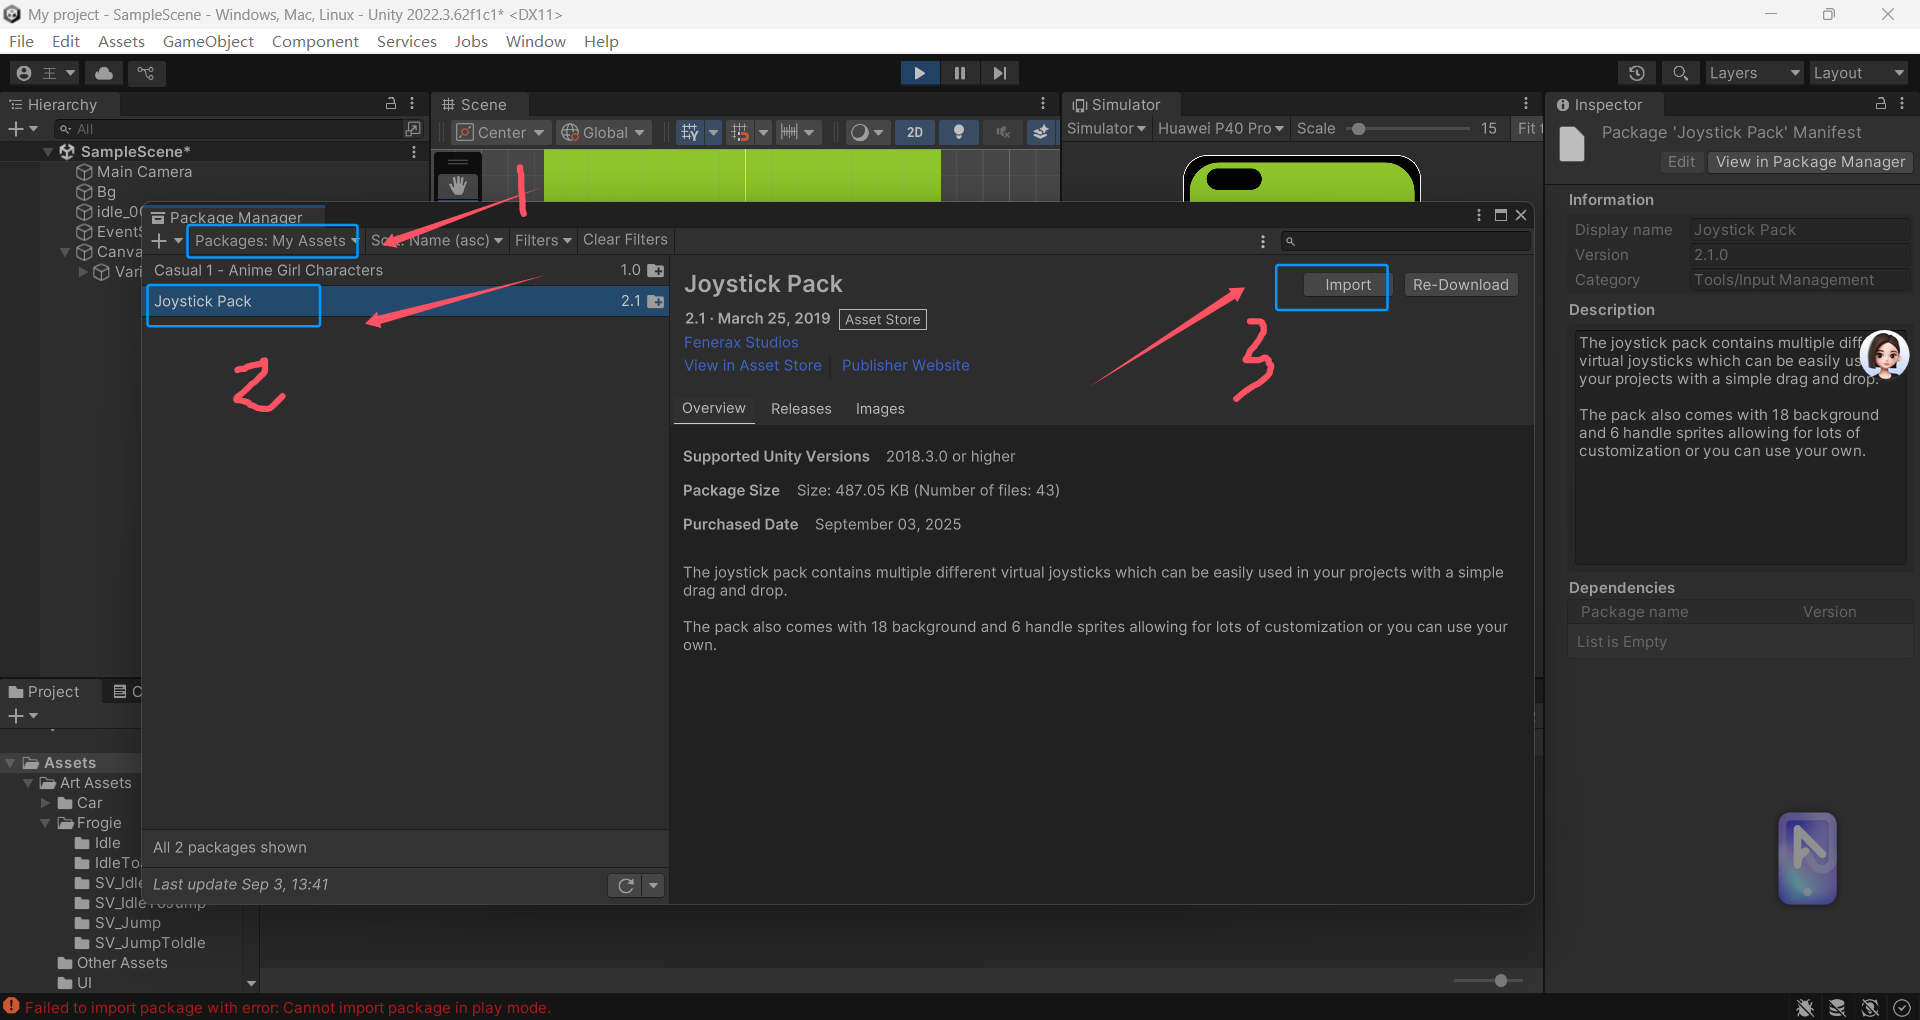The image size is (1920, 1020).
Task: Click the Package Manager search field
Action: (x=1406, y=241)
